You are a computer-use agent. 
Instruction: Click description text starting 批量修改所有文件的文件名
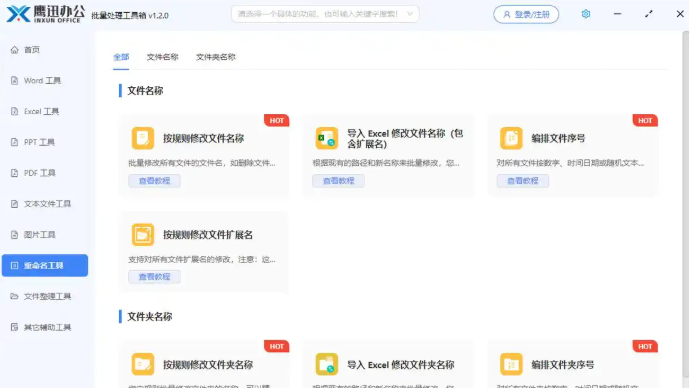coord(202,163)
